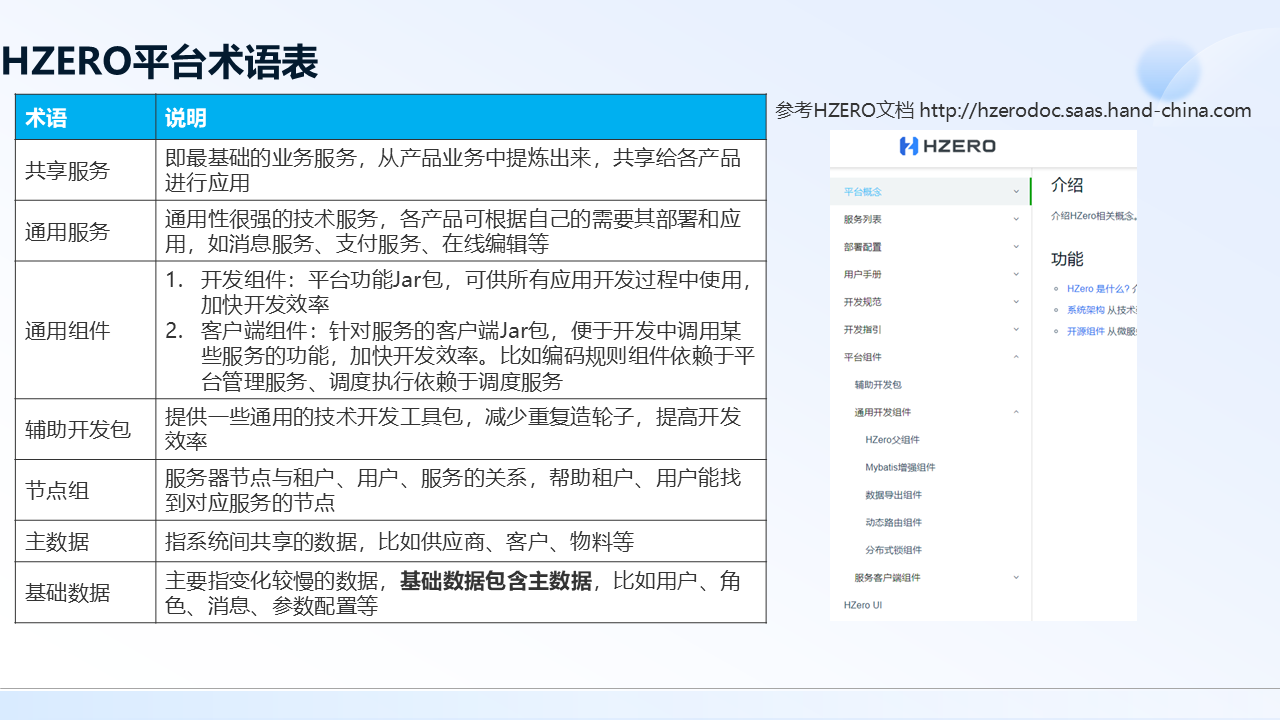Select the 基础数据 table cell
Screen dimensions: 1280x720
[x=85, y=592]
